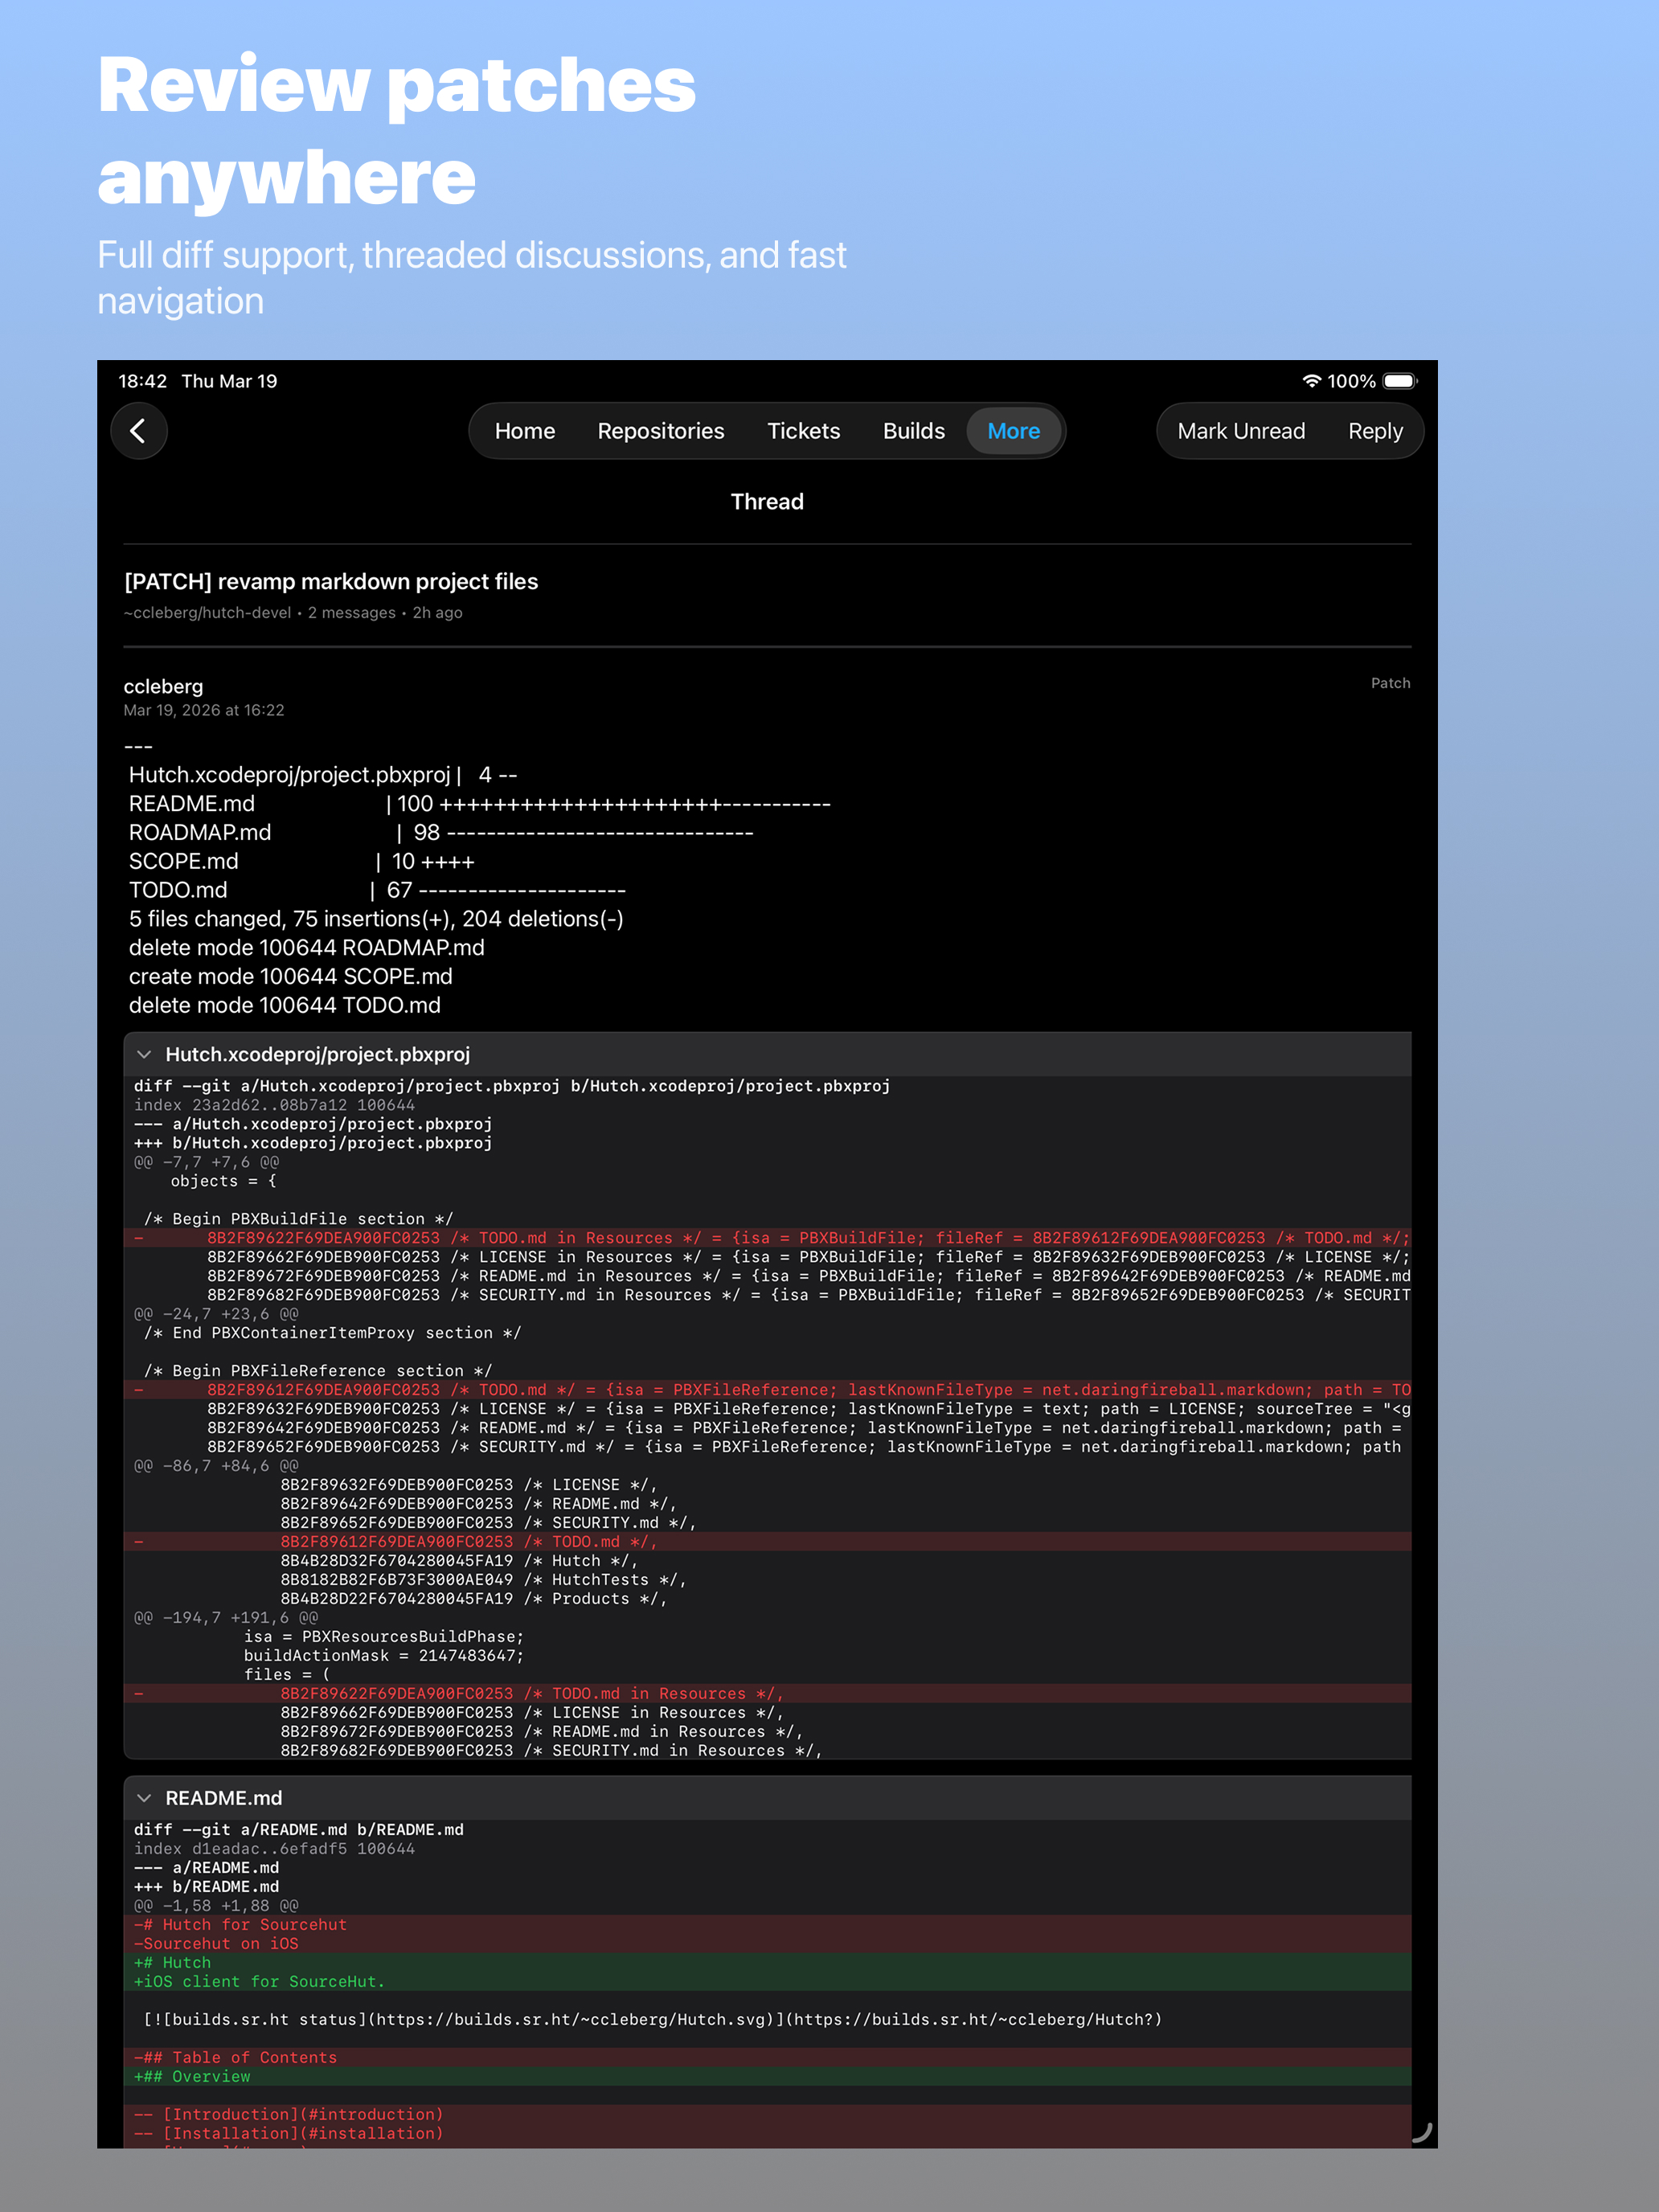Click the added '+## Overview' line
1659x2212 pixels.
pos(192,2077)
